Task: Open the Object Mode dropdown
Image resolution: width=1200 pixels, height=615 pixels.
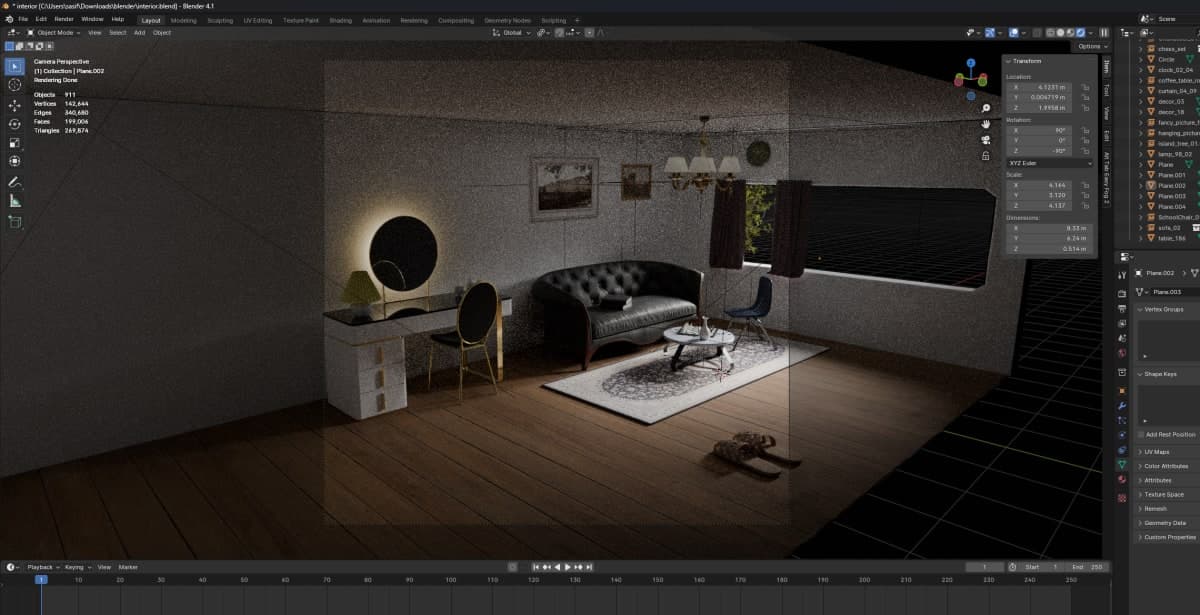Action: point(53,33)
